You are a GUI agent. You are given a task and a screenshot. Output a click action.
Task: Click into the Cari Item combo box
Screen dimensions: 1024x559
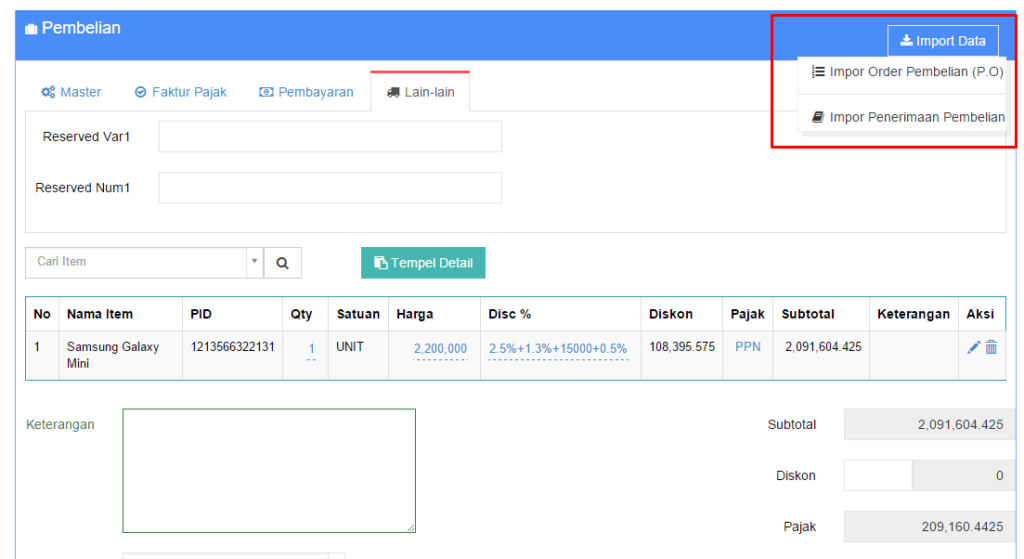pyautogui.click(x=136, y=263)
